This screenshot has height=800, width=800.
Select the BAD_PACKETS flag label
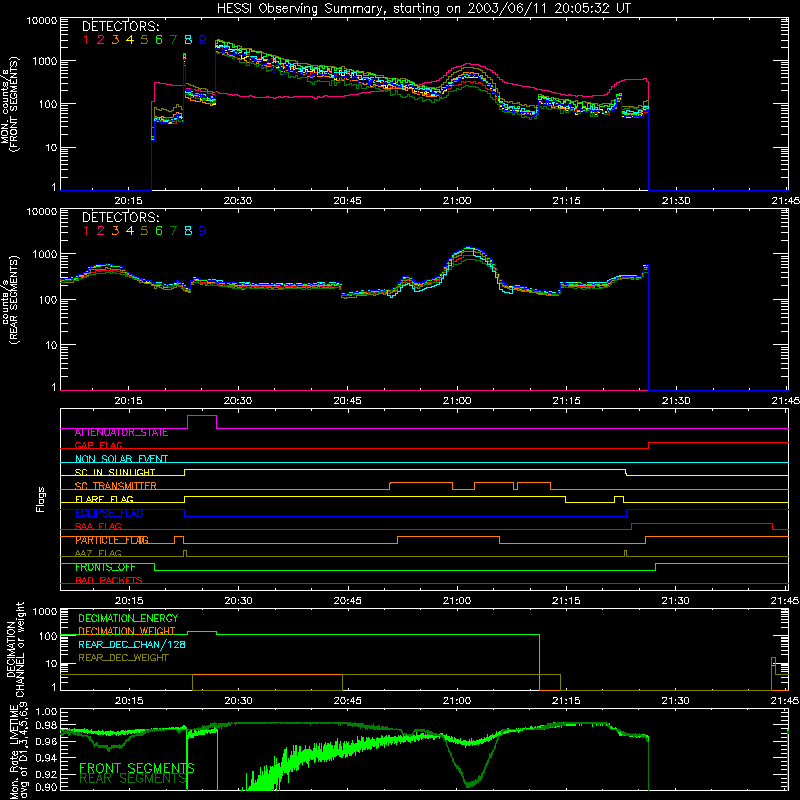coord(109,580)
